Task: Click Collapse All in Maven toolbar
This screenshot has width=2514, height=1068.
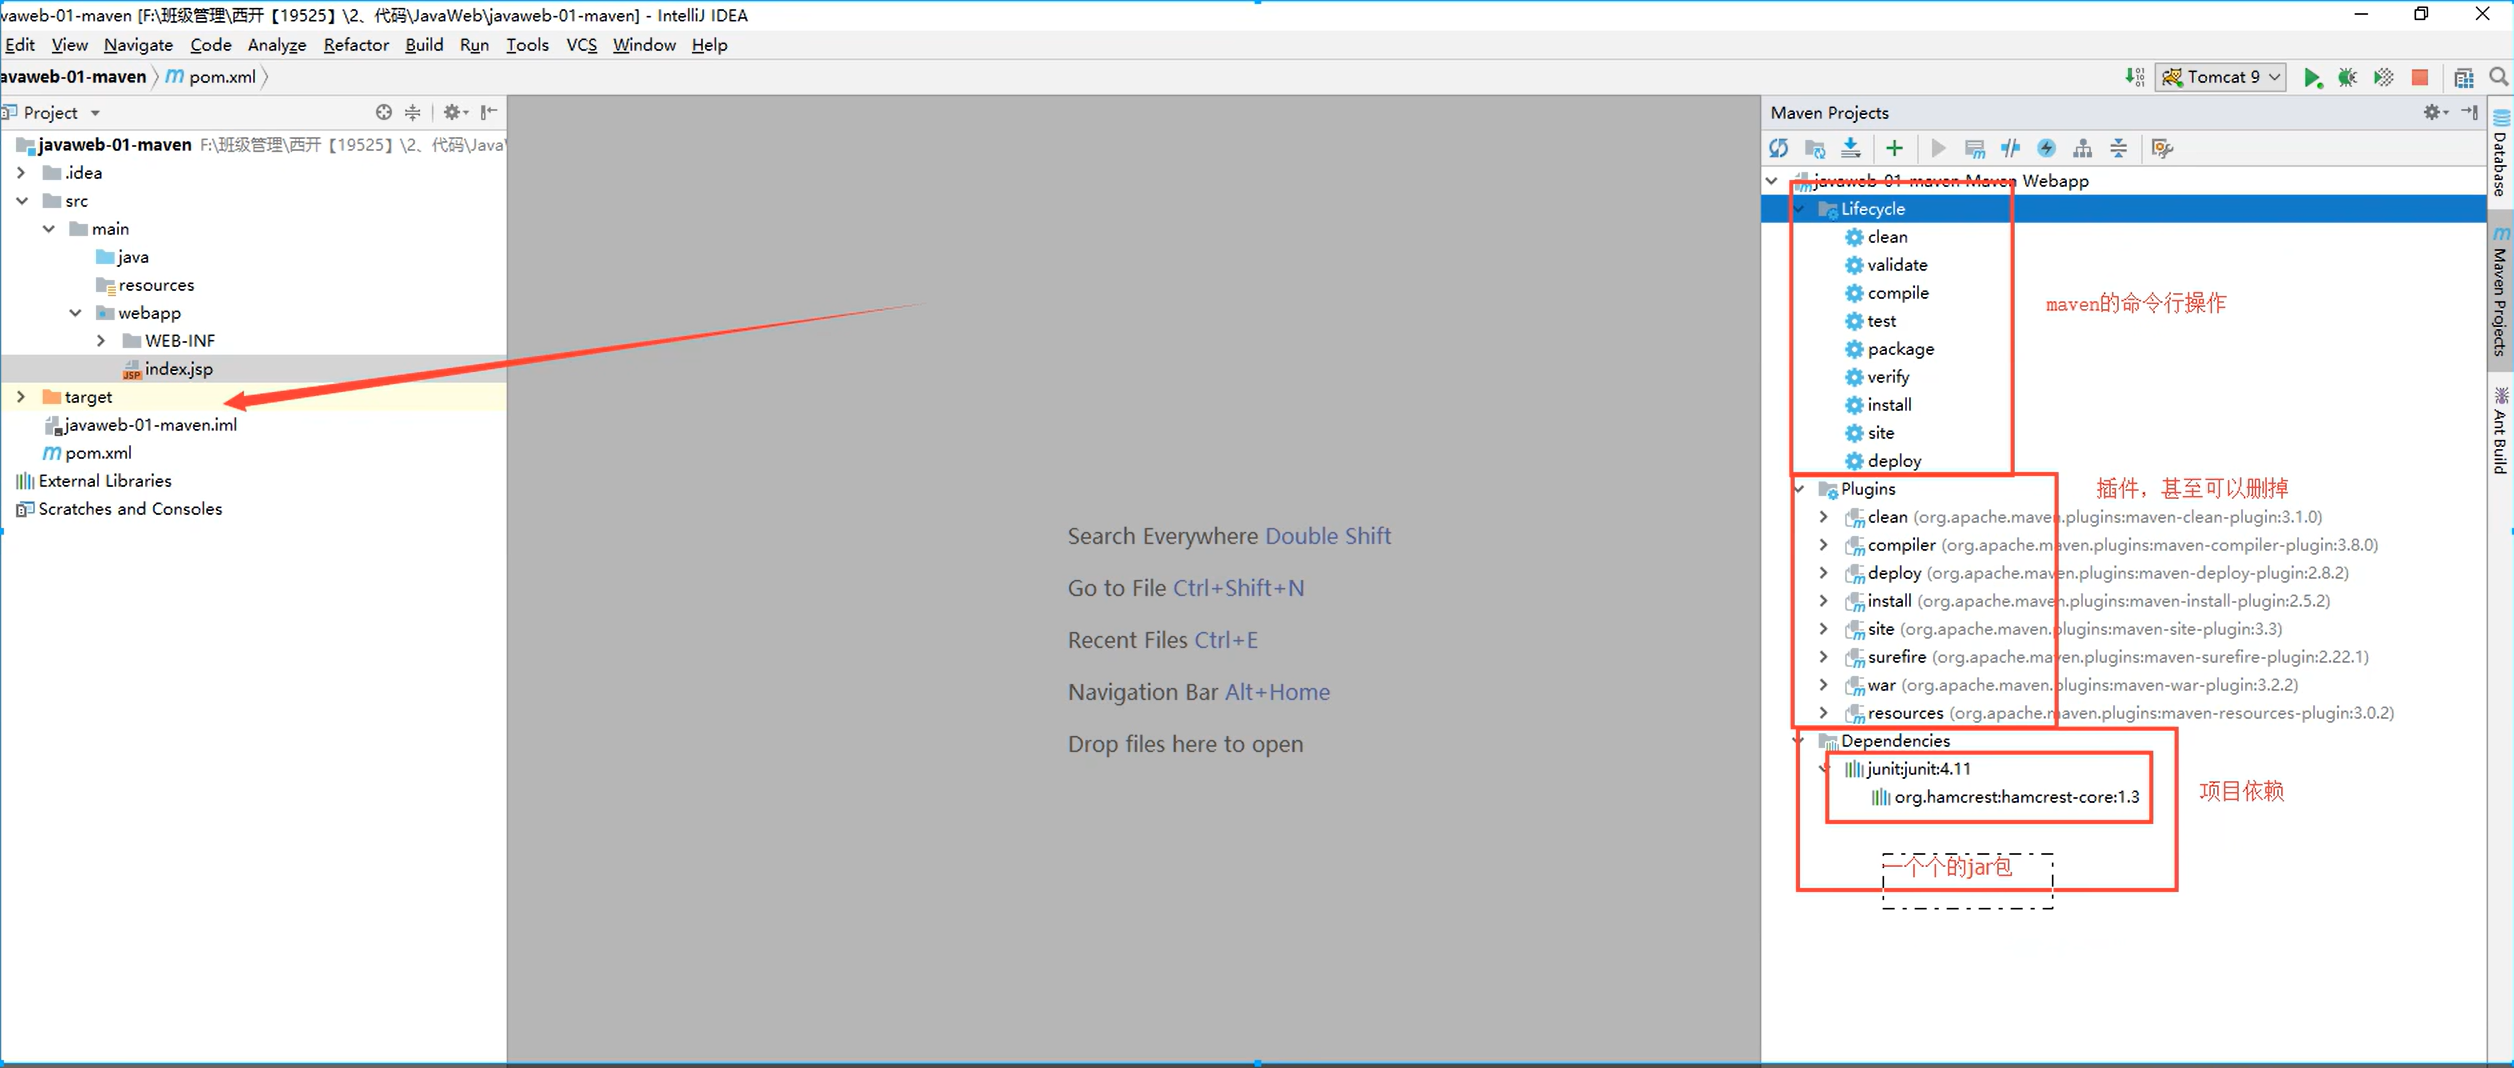Action: click(2118, 148)
